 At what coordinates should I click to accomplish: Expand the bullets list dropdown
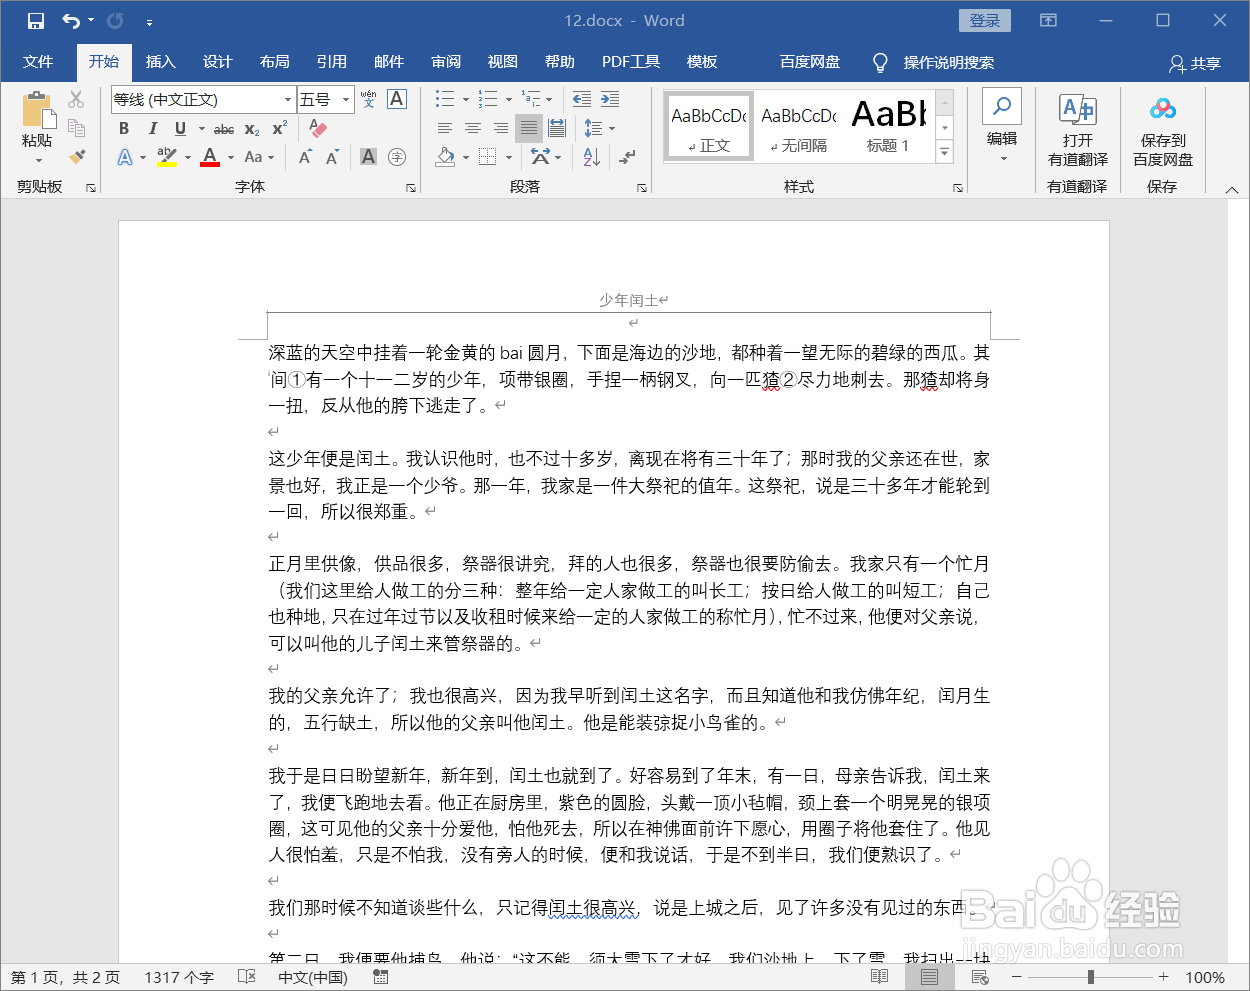click(x=465, y=99)
